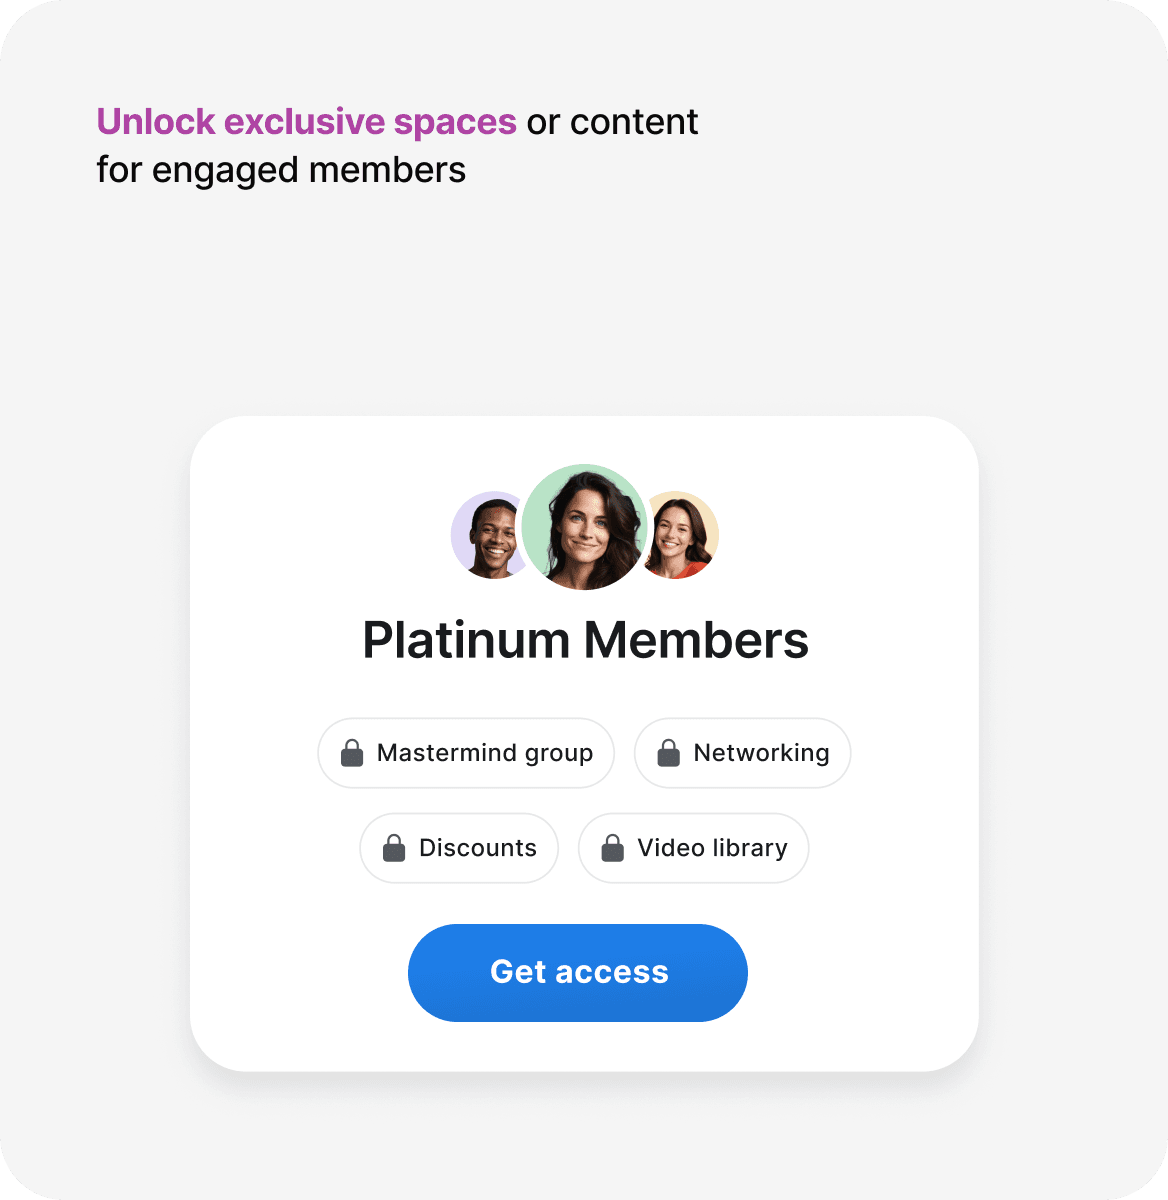Unlock the Mastermind group perk
1168x1200 pixels.
(466, 753)
